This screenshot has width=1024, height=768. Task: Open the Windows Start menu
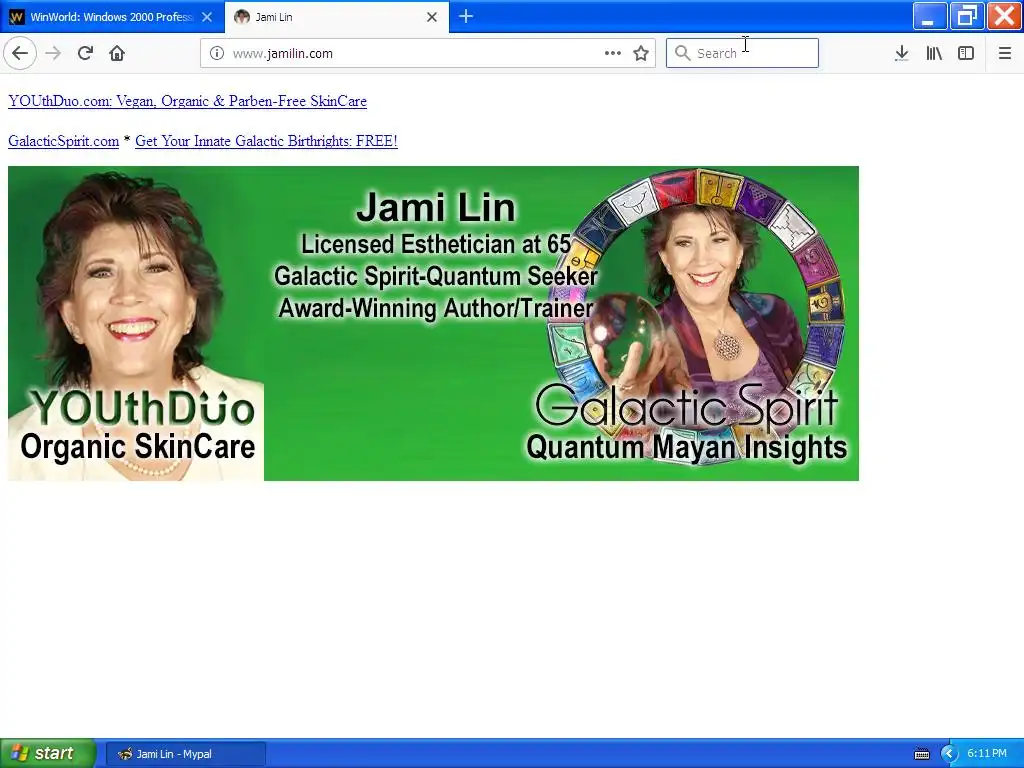pyautogui.click(x=46, y=754)
